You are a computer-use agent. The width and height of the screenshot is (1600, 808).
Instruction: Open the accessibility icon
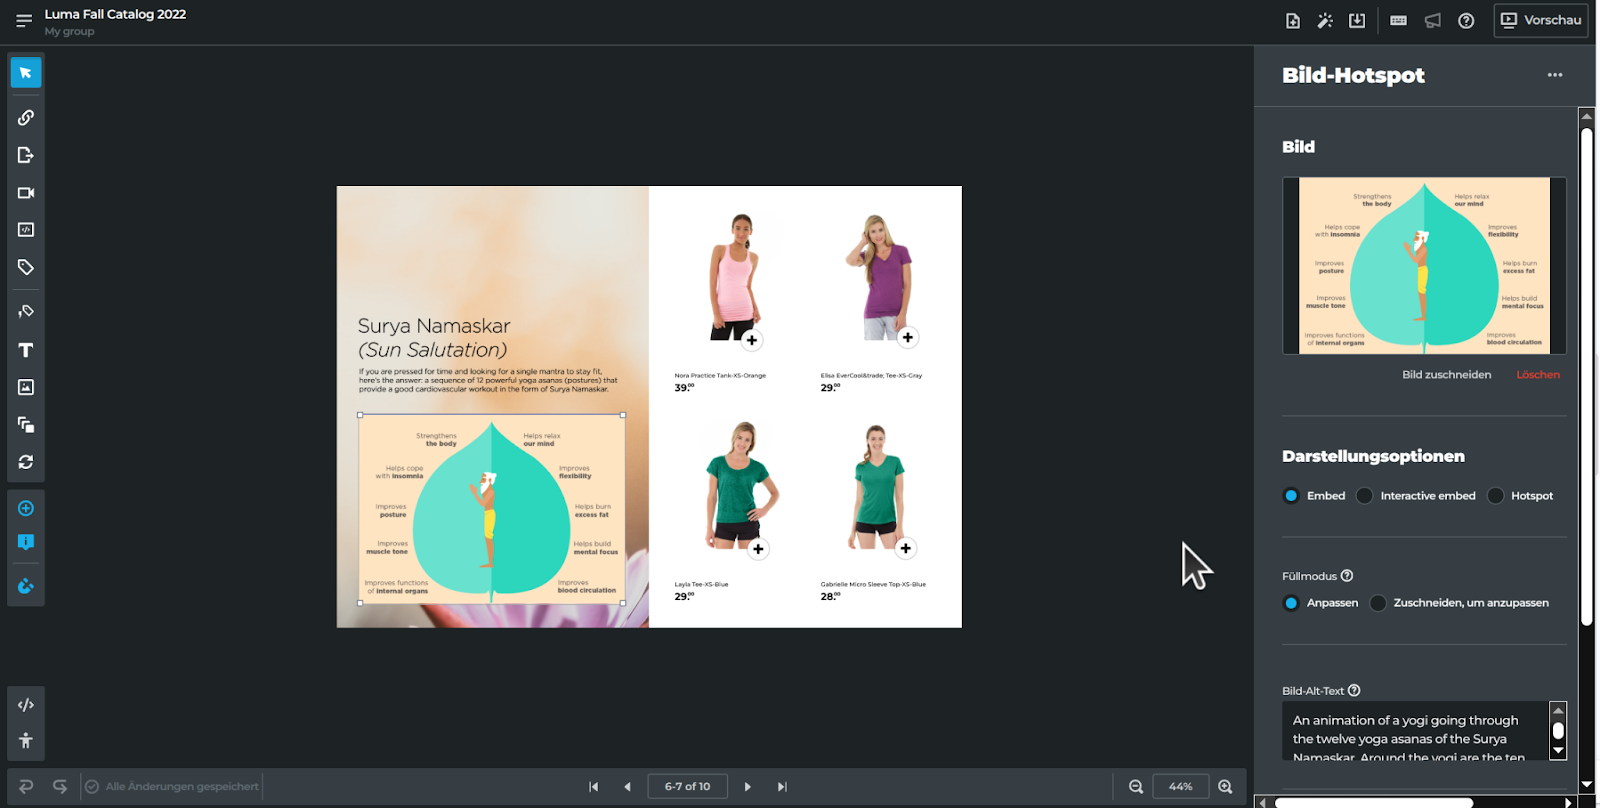click(x=26, y=741)
